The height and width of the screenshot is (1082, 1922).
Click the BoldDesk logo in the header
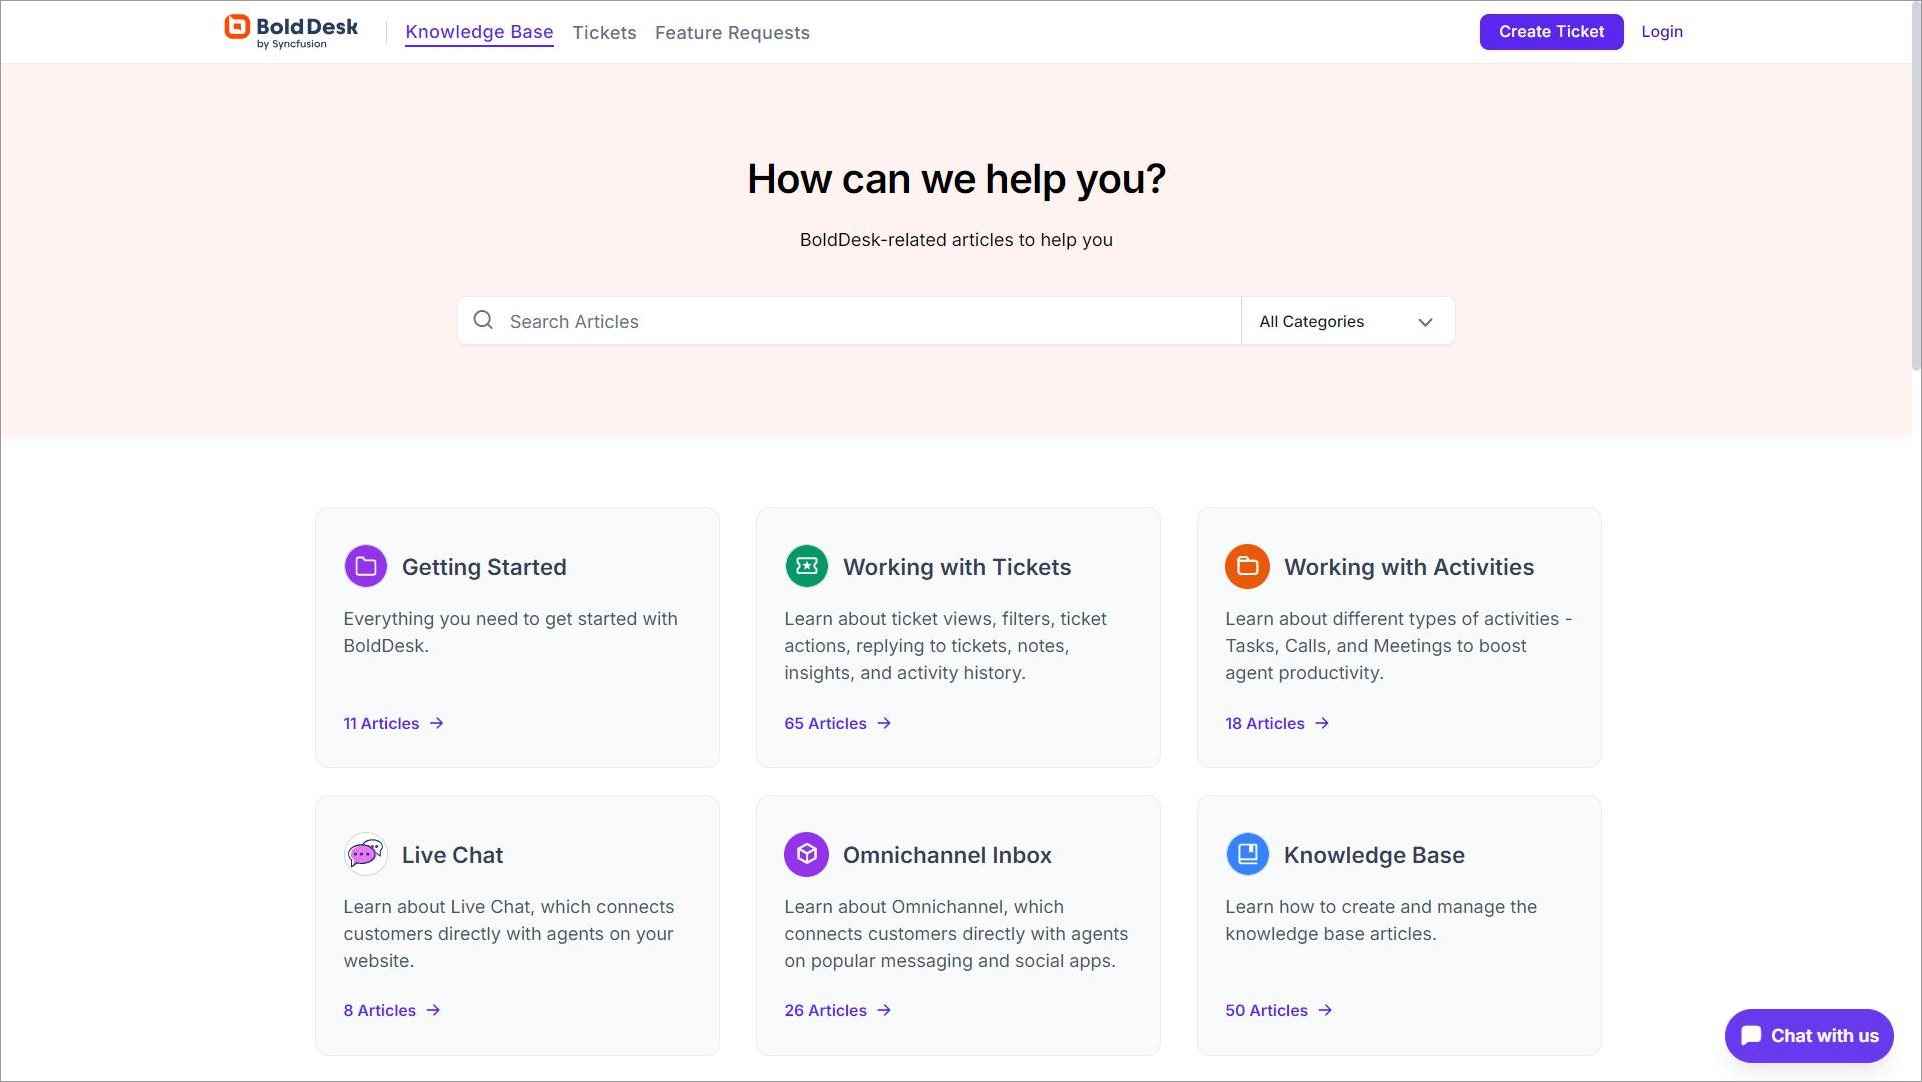291,31
